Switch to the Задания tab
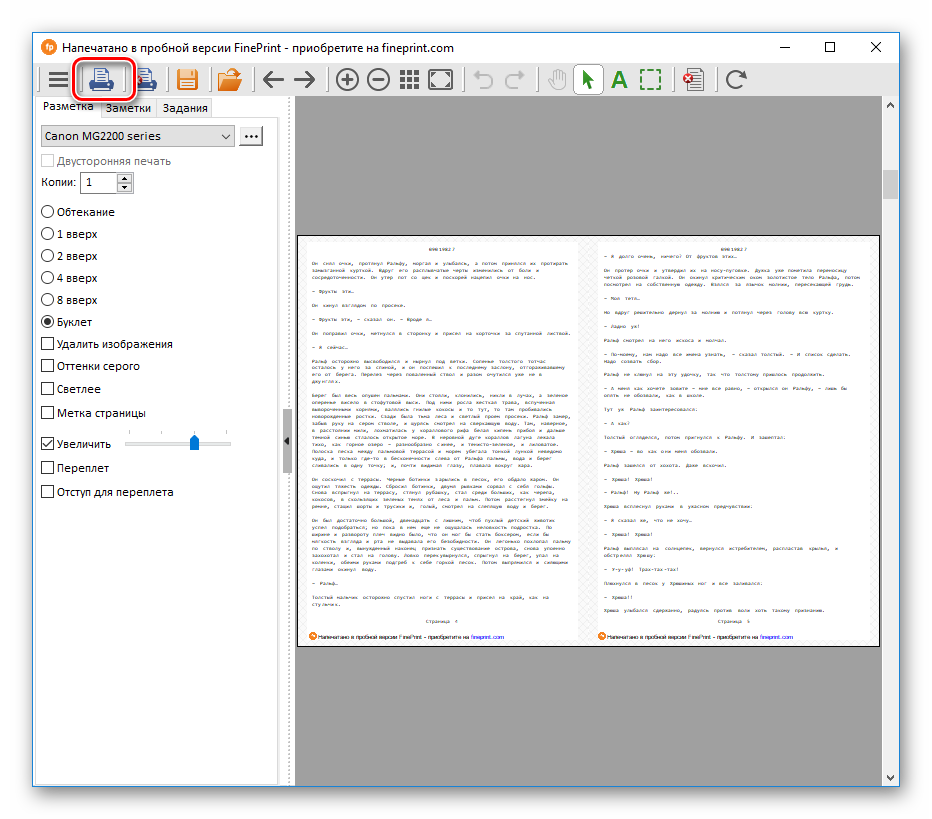Image resolution: width=932 pixels, height=819 pixels. pos(185,109)
